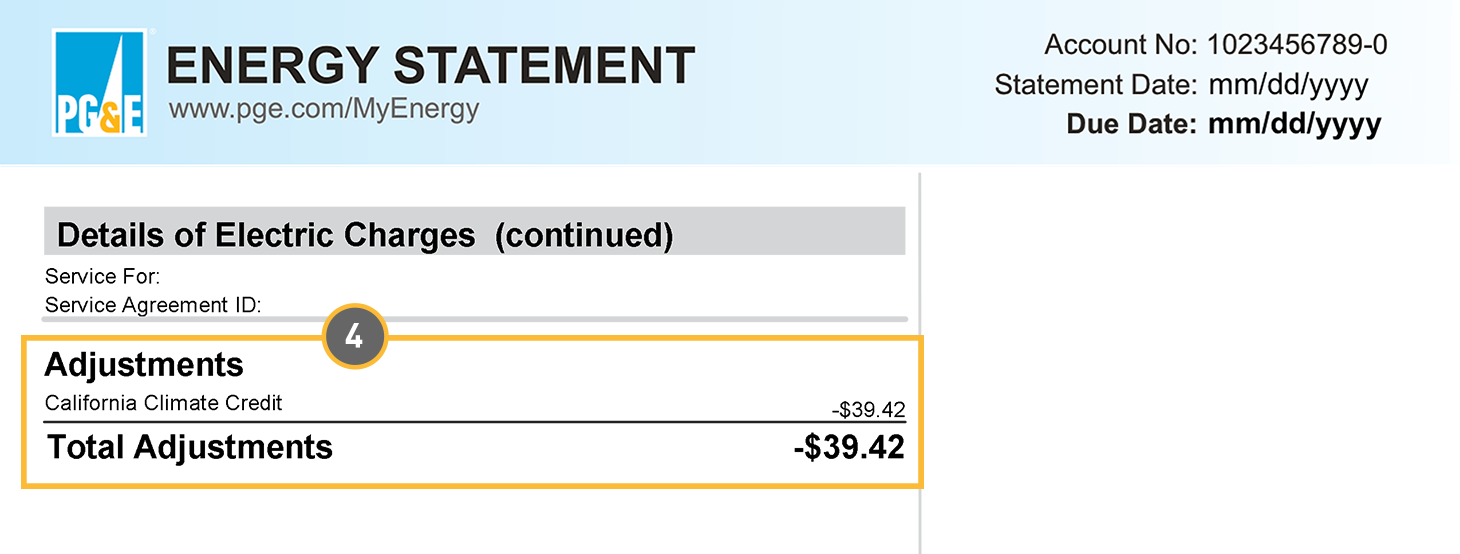The height and width of the screenshot is (554, 1460).
Task: Select the California Climate Credit line item
Action: (x=164, y=403)
